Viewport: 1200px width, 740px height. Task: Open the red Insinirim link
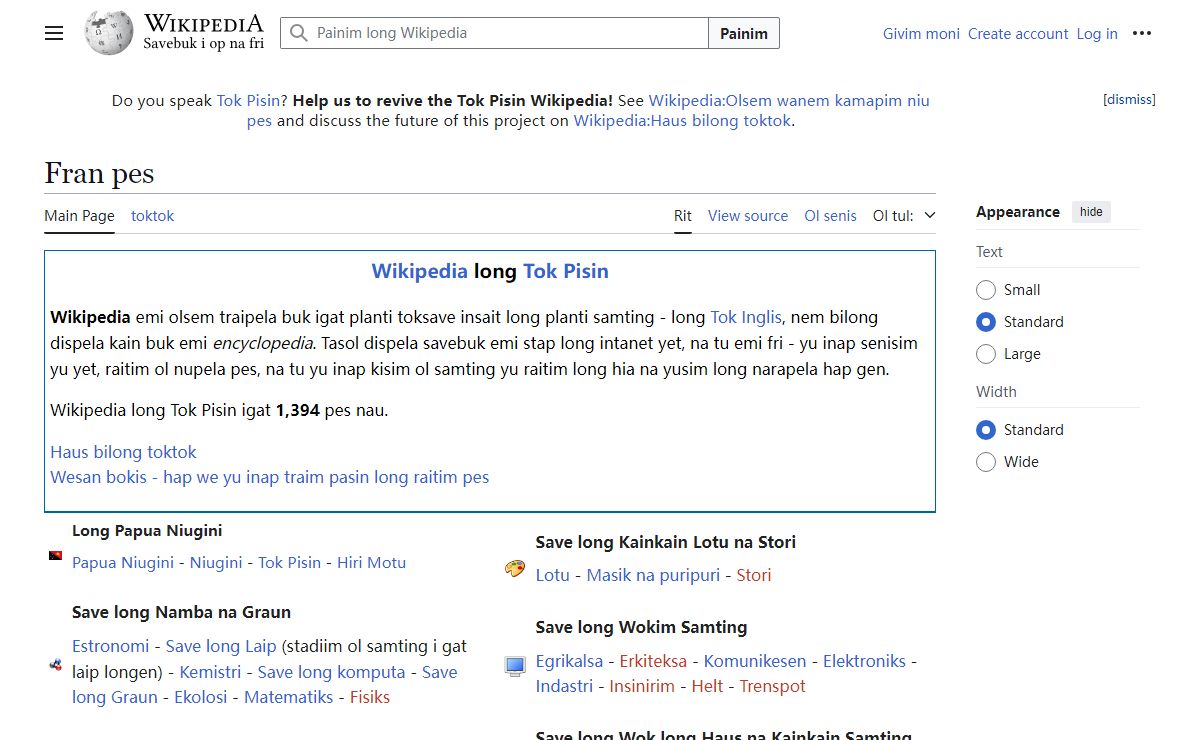click(642, 686)
